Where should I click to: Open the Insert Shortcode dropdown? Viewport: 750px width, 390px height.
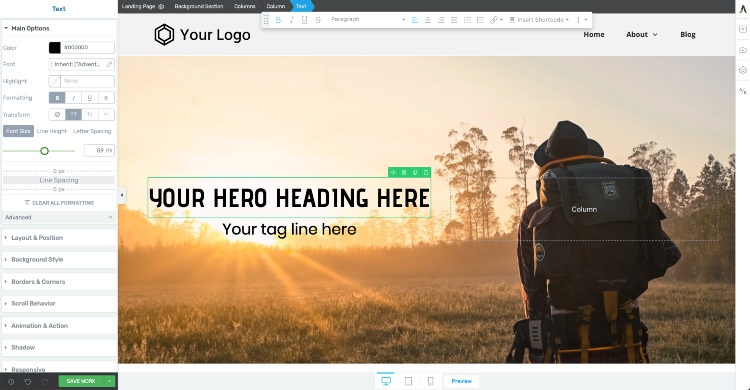point(539,20)
